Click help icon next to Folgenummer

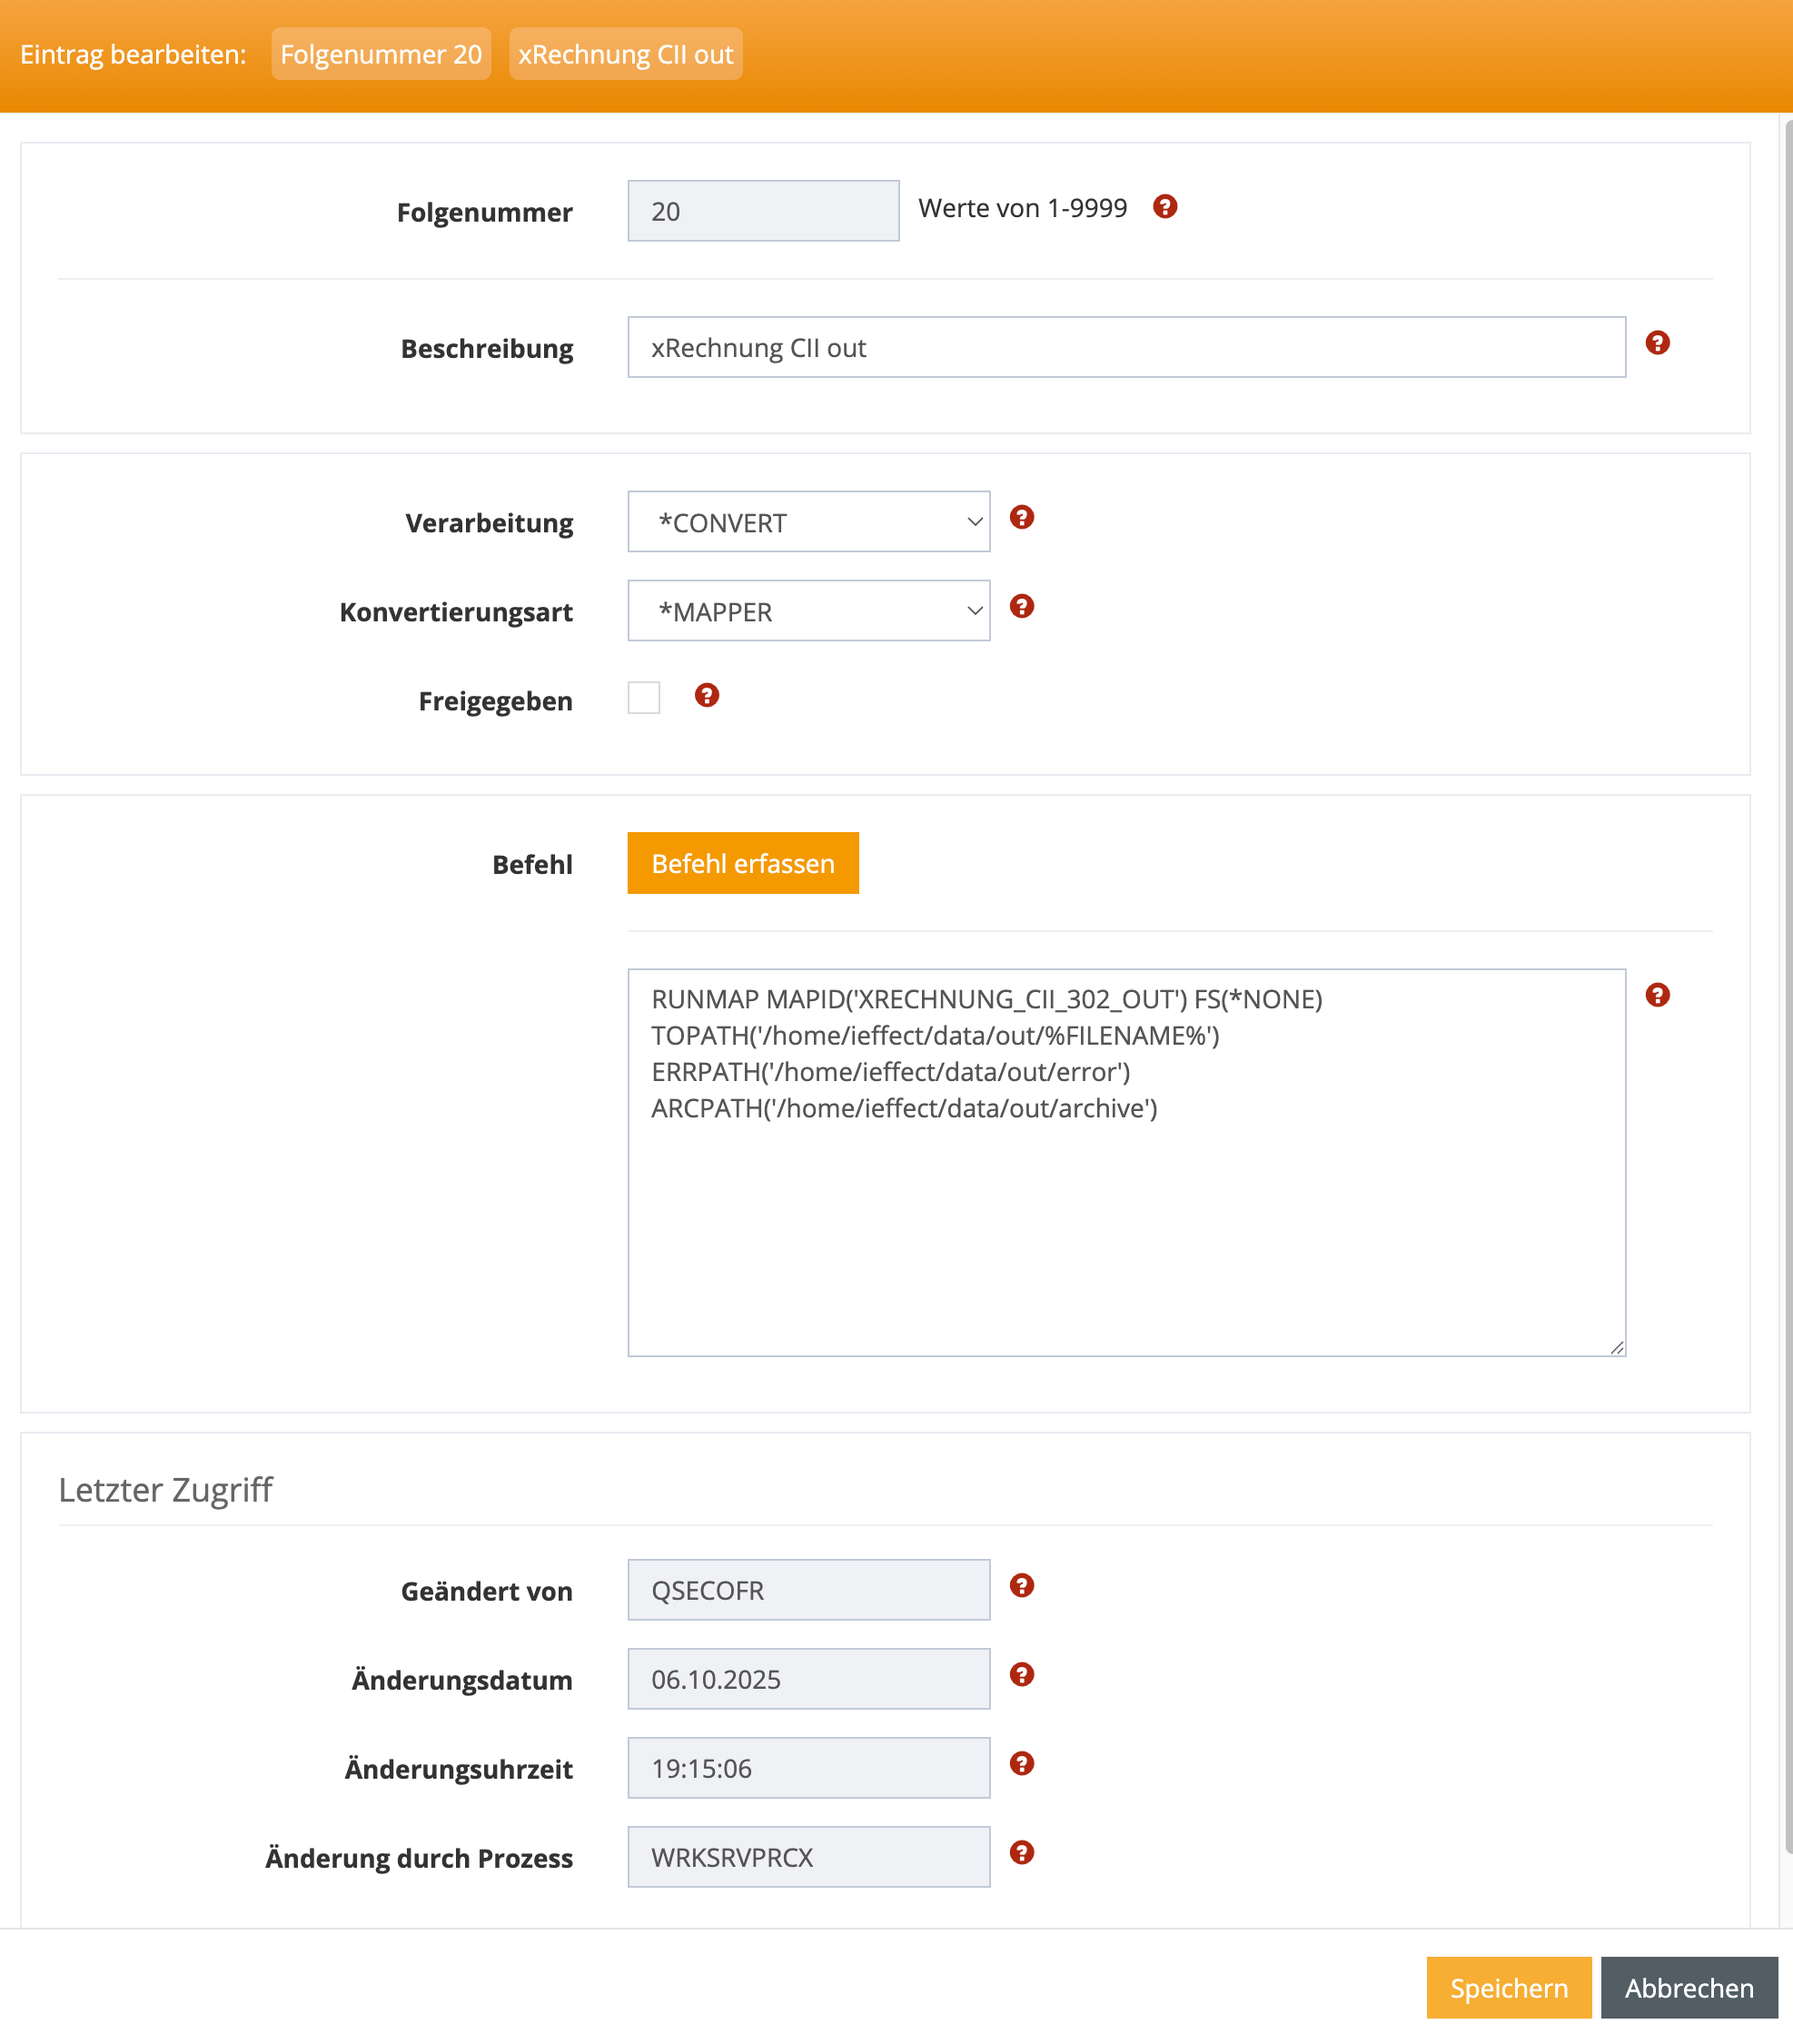(x=1164, y=207)
